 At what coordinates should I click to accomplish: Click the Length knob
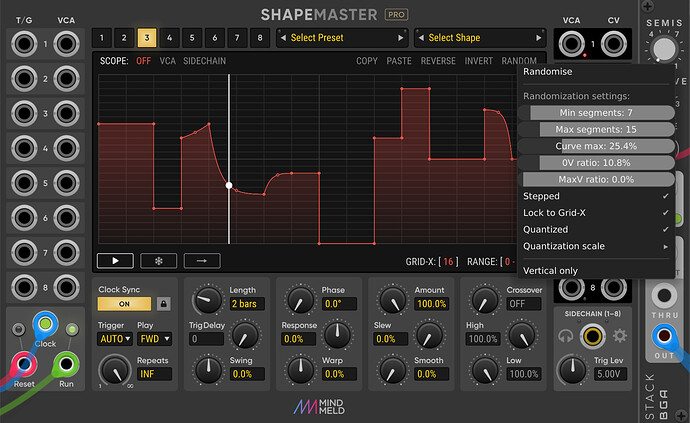pyautogui.click(x=207, y=300)
